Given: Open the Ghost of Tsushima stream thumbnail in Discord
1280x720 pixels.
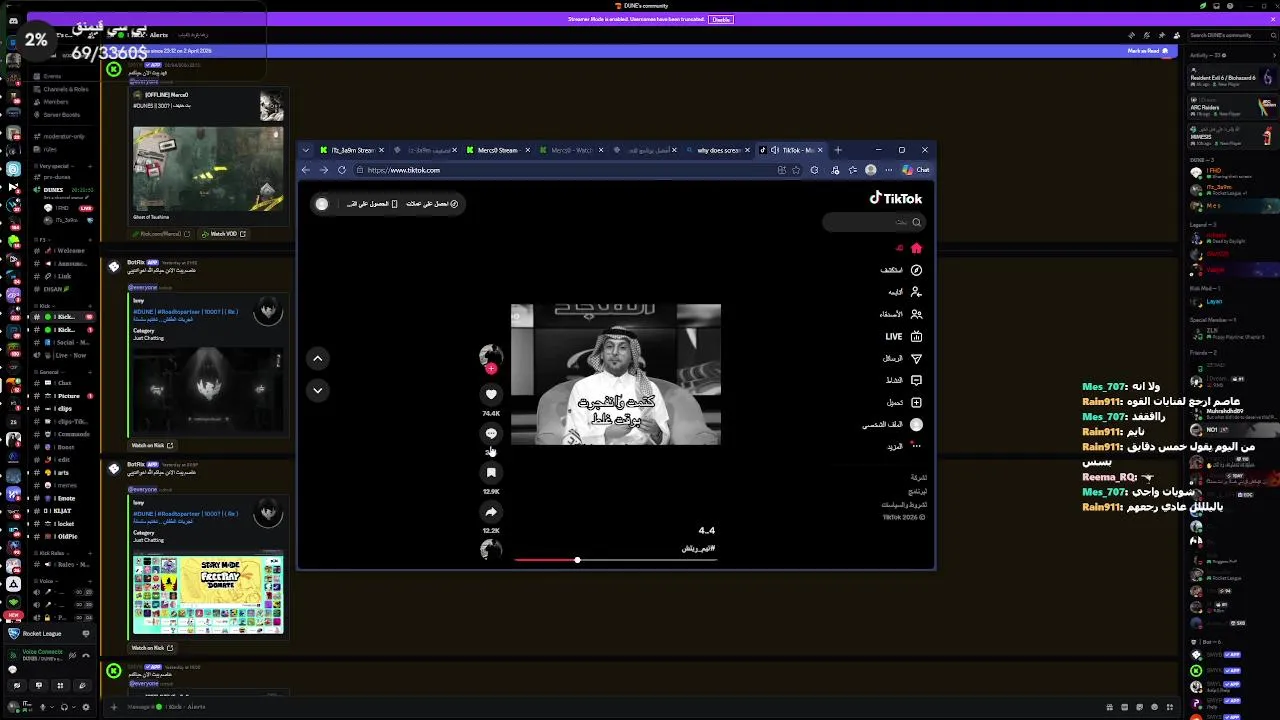Looking at the screenshot, I should coord(208,168).
